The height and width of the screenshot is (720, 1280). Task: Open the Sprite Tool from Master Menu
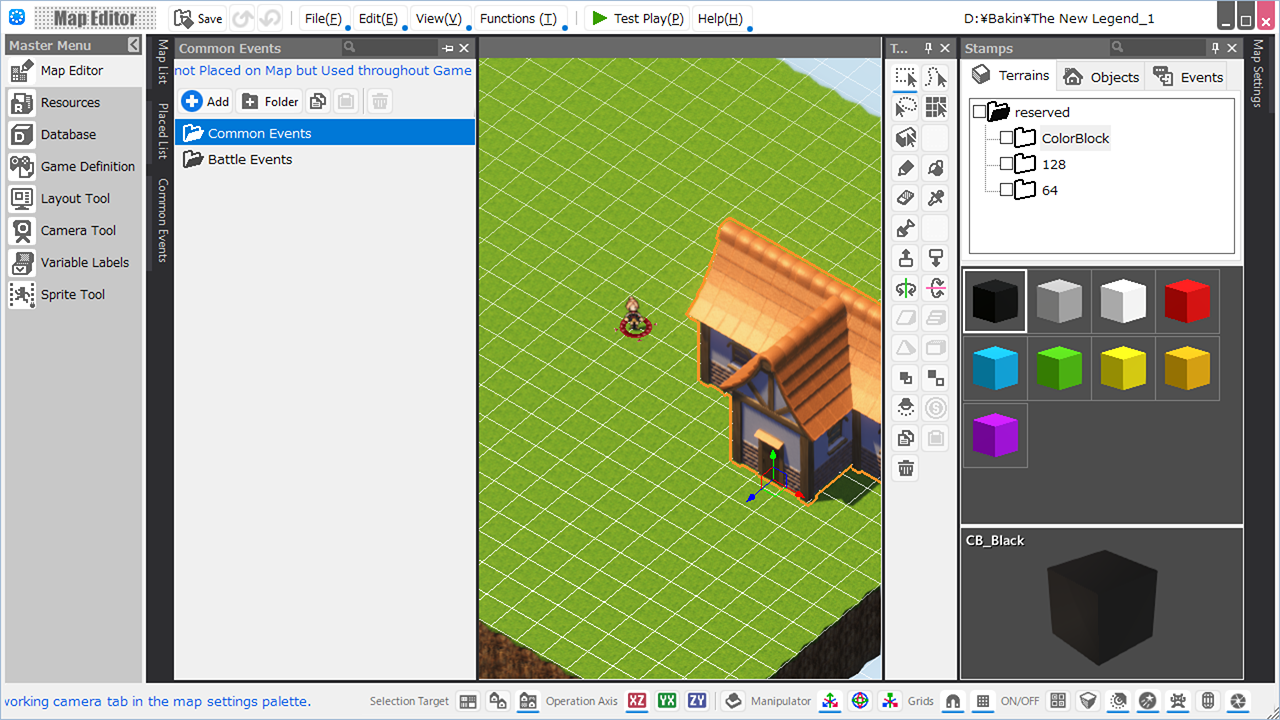(x=72, y=294)
